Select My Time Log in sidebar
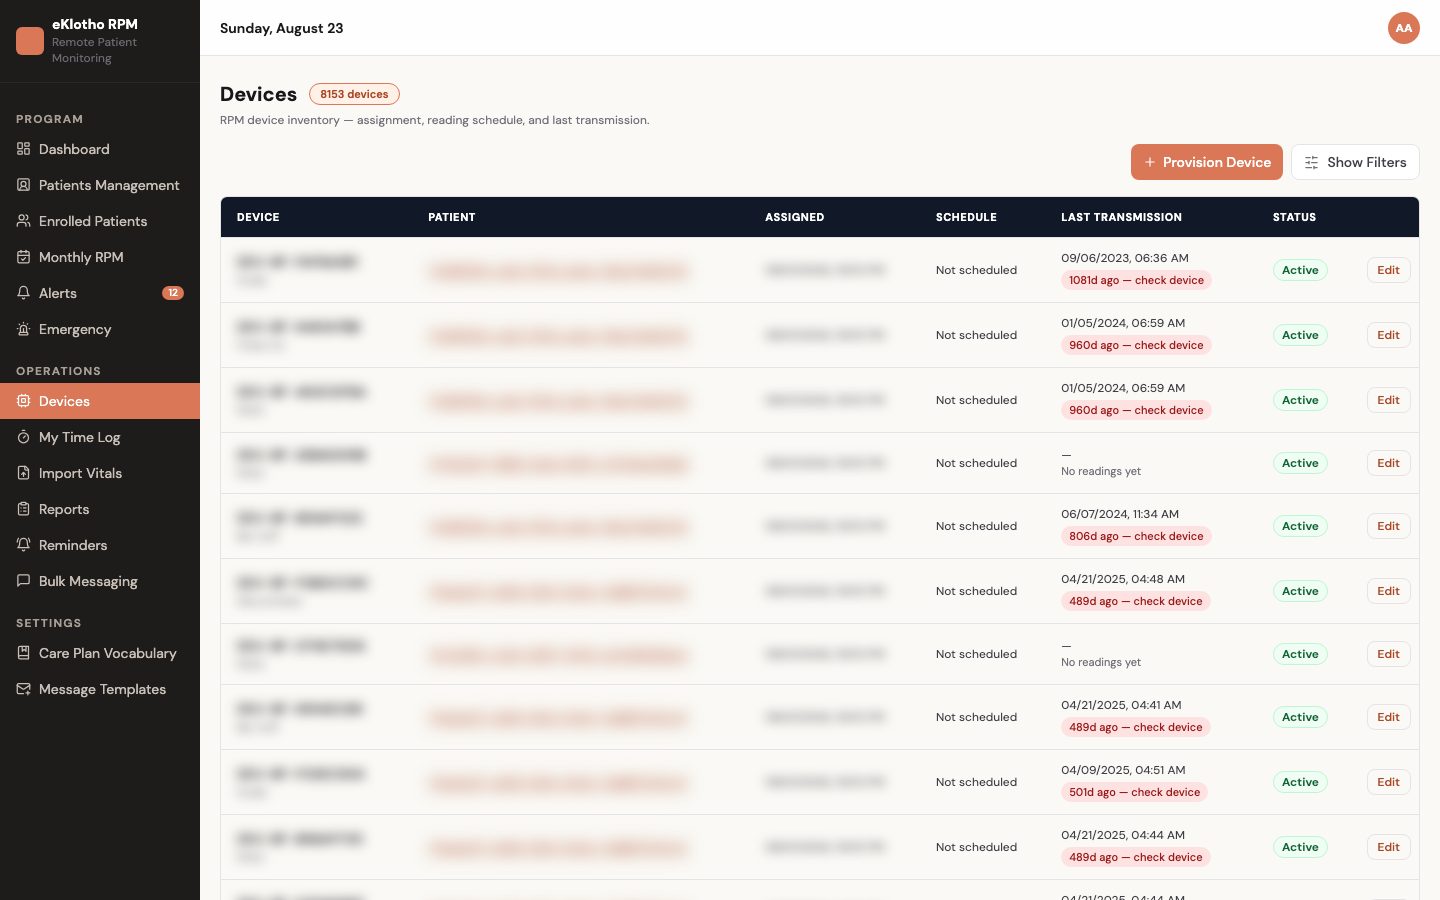 pos(100,437)
